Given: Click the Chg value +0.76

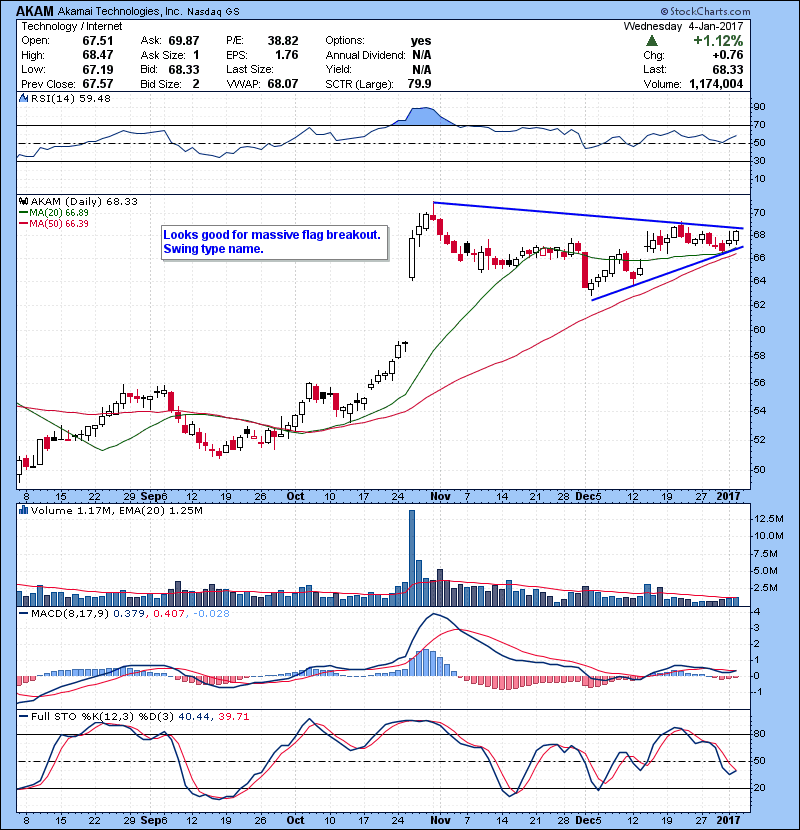Looking at the screenshot, I should point(727,55).
